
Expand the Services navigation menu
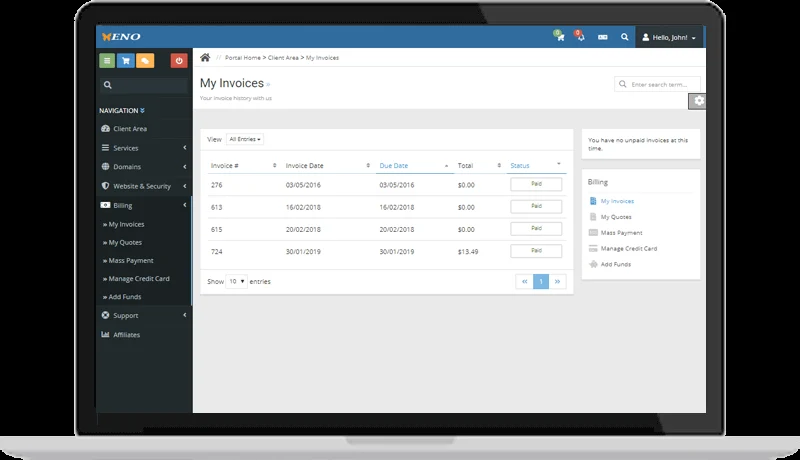[x=144, y=148]
